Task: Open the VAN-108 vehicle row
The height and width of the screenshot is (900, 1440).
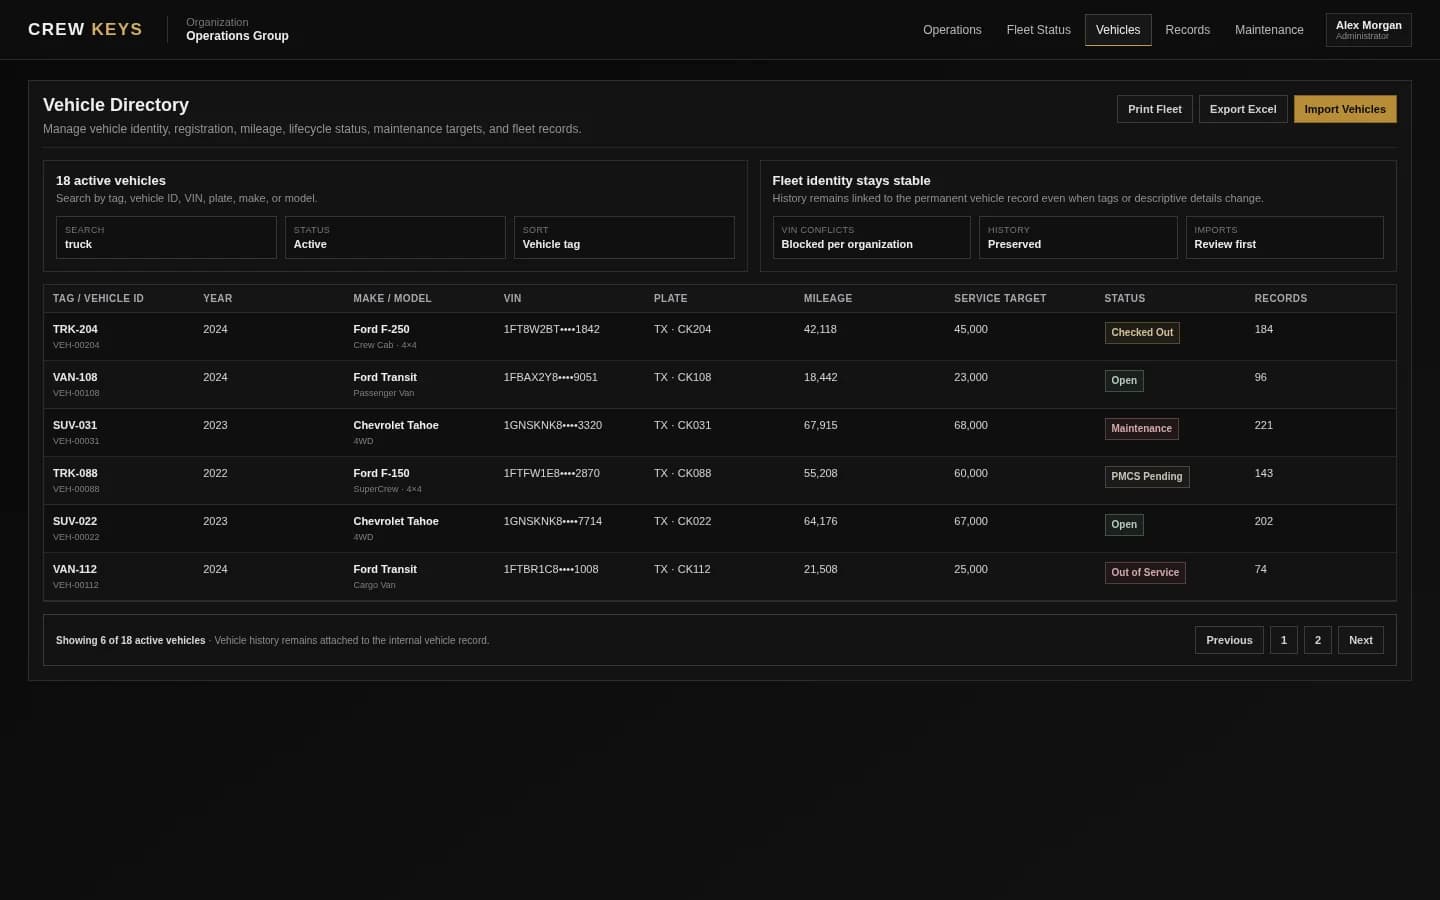Action: [719, 385]
